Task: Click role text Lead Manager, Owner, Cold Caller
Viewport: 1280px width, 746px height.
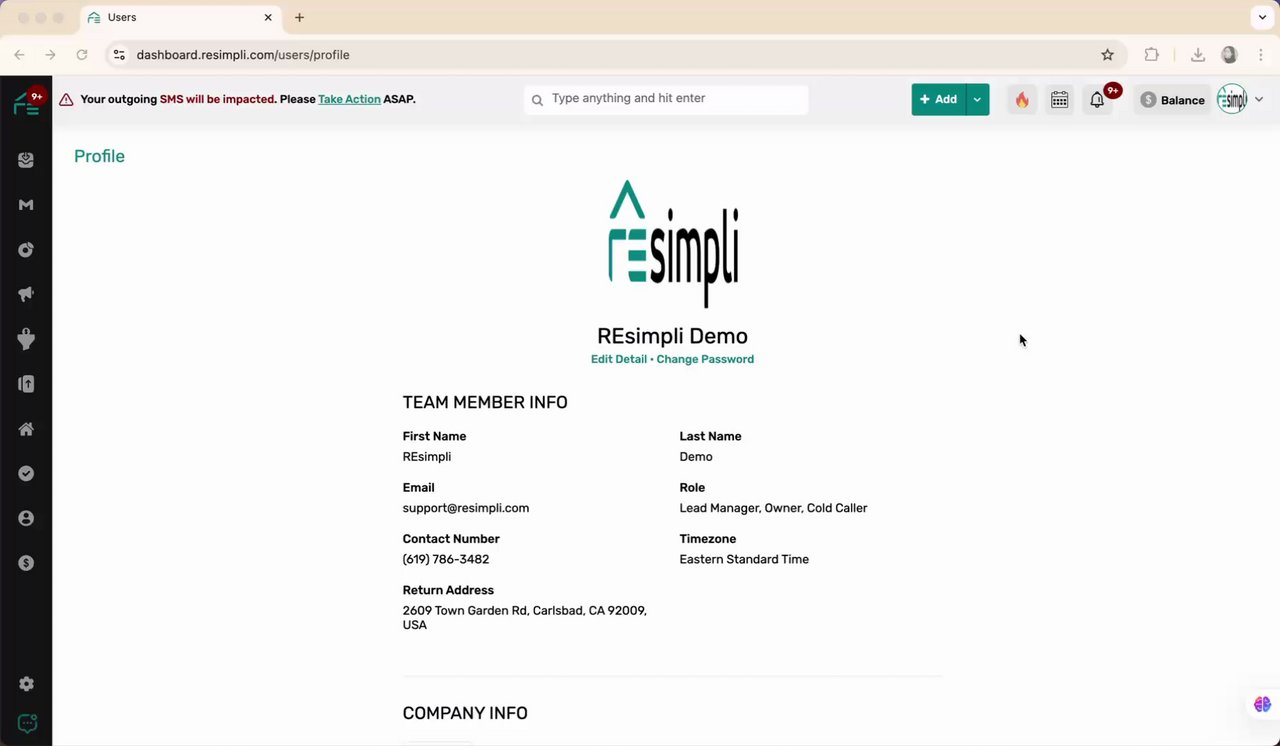Action: point(773,508)
